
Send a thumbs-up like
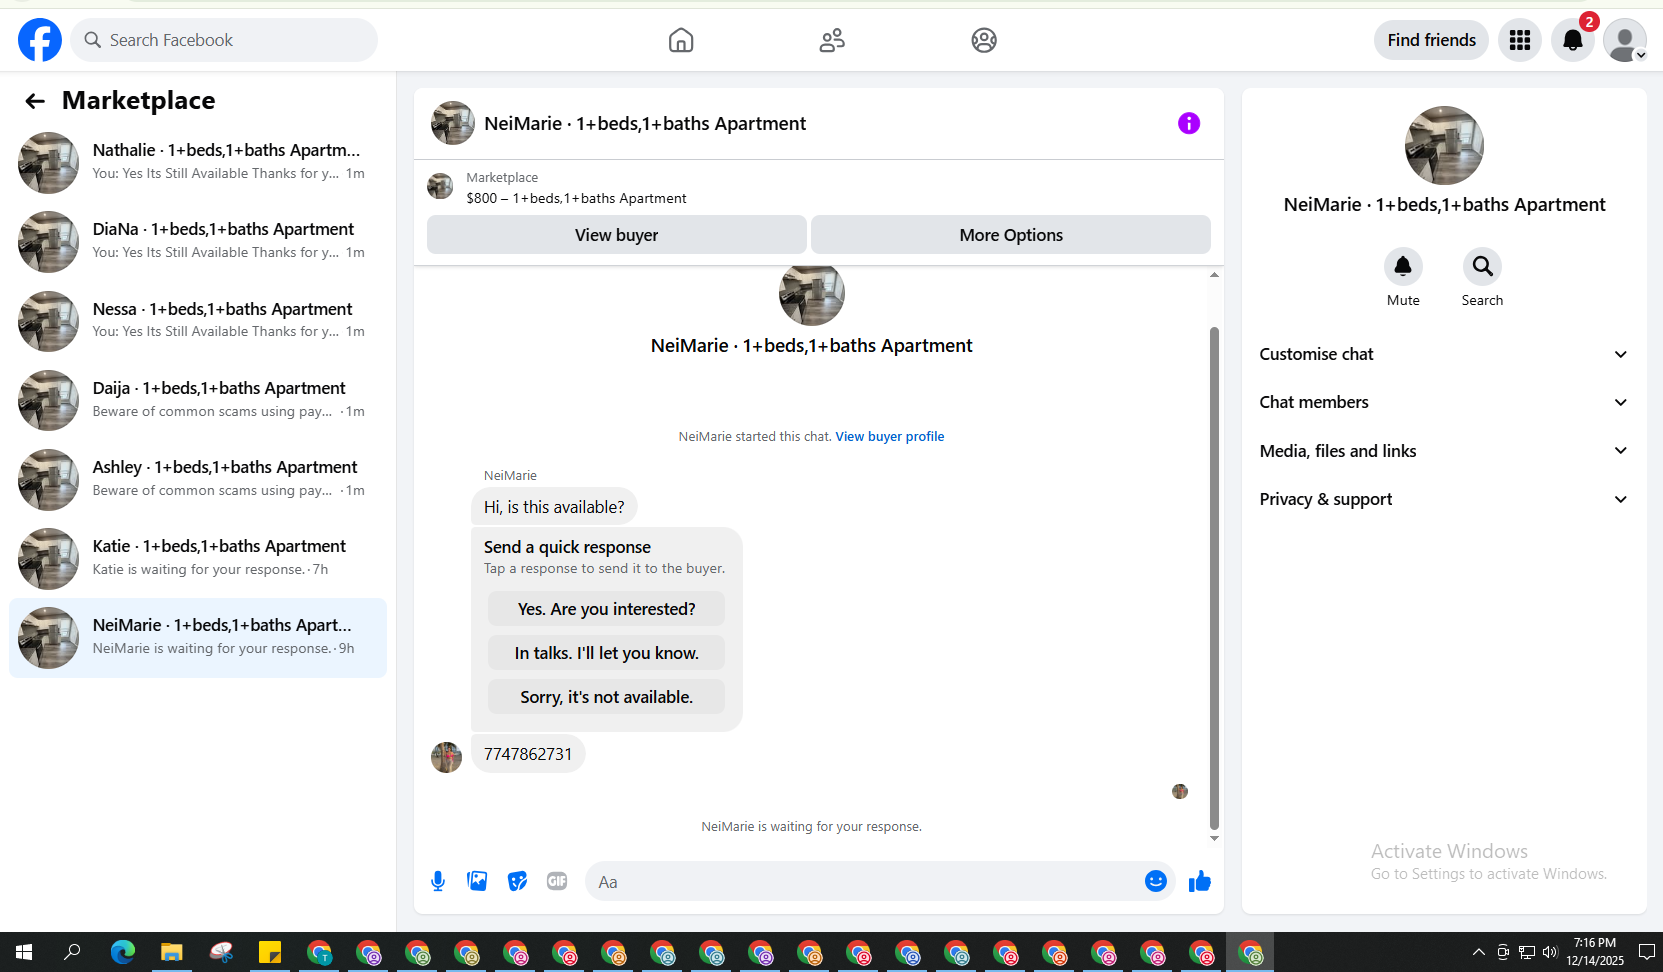click(x=1200, y=881)
